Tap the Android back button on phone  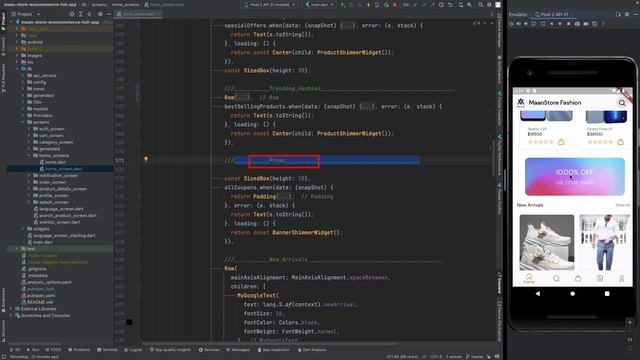click(538, 293)
